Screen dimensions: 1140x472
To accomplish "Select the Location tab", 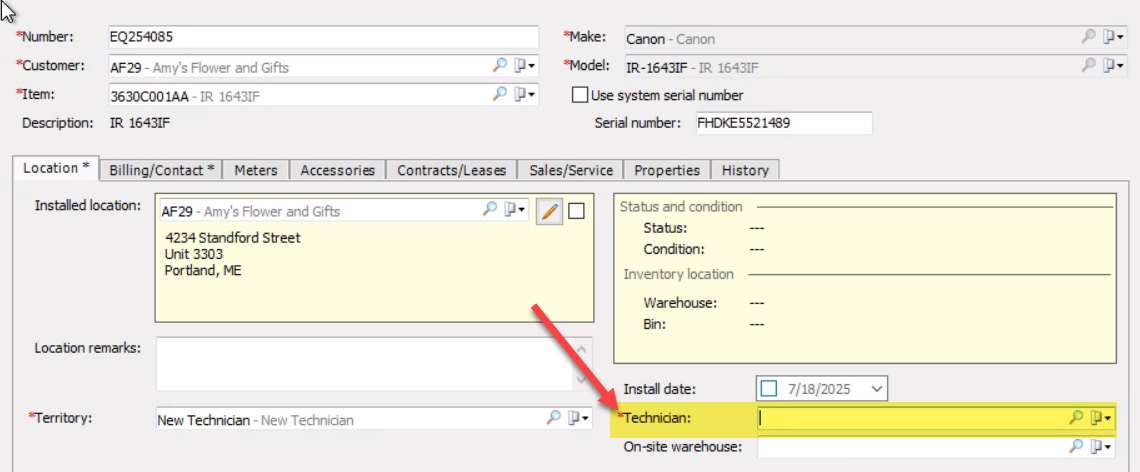I will click(x=56, y=168).
